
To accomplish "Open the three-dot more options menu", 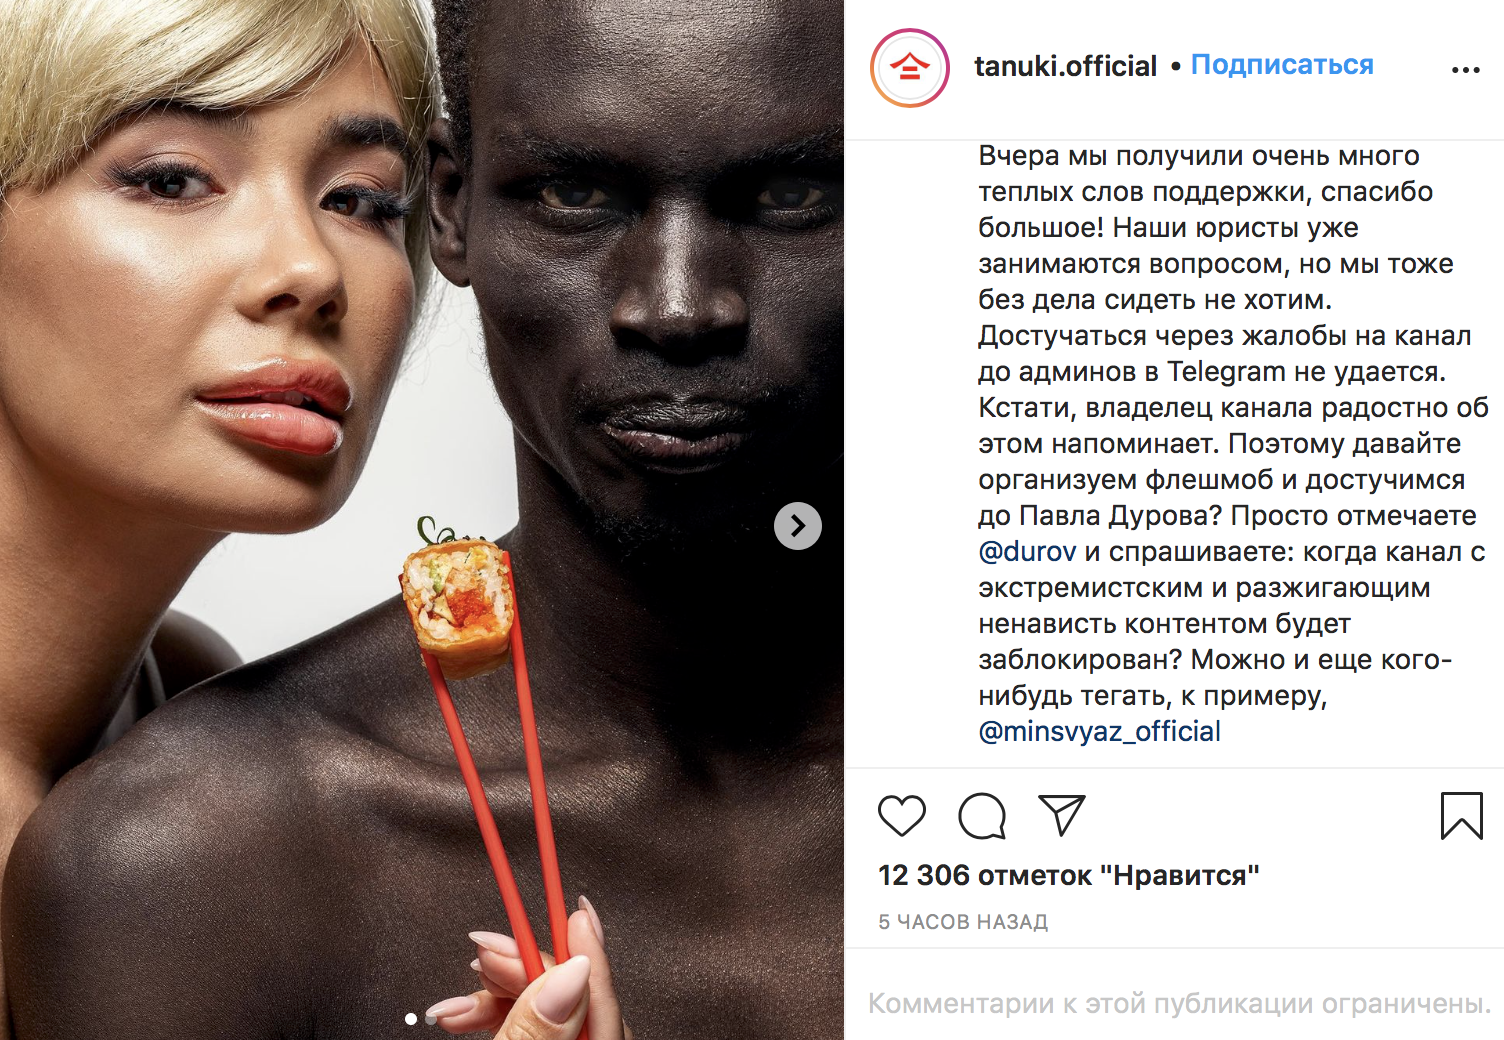I will (x=1465, y=70).
